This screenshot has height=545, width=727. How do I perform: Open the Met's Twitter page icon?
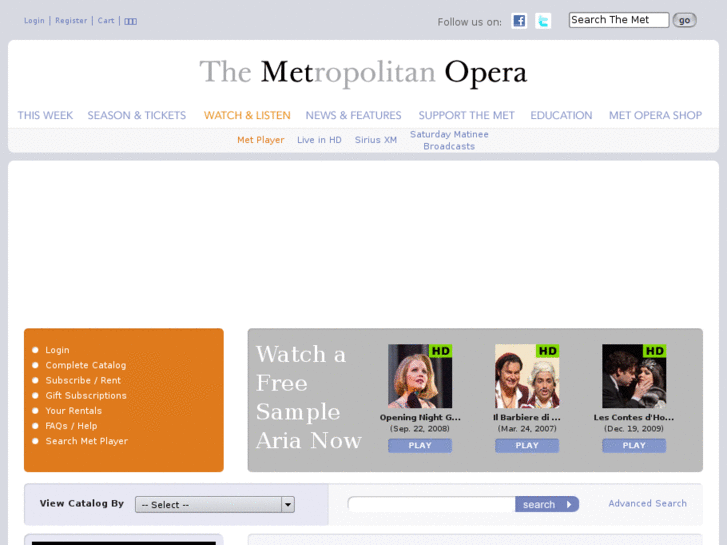pos(543,21)
